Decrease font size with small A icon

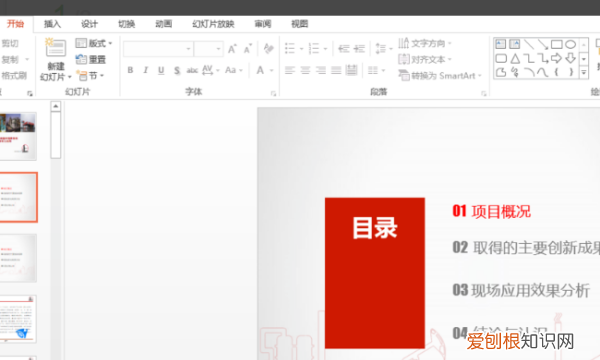248,49
